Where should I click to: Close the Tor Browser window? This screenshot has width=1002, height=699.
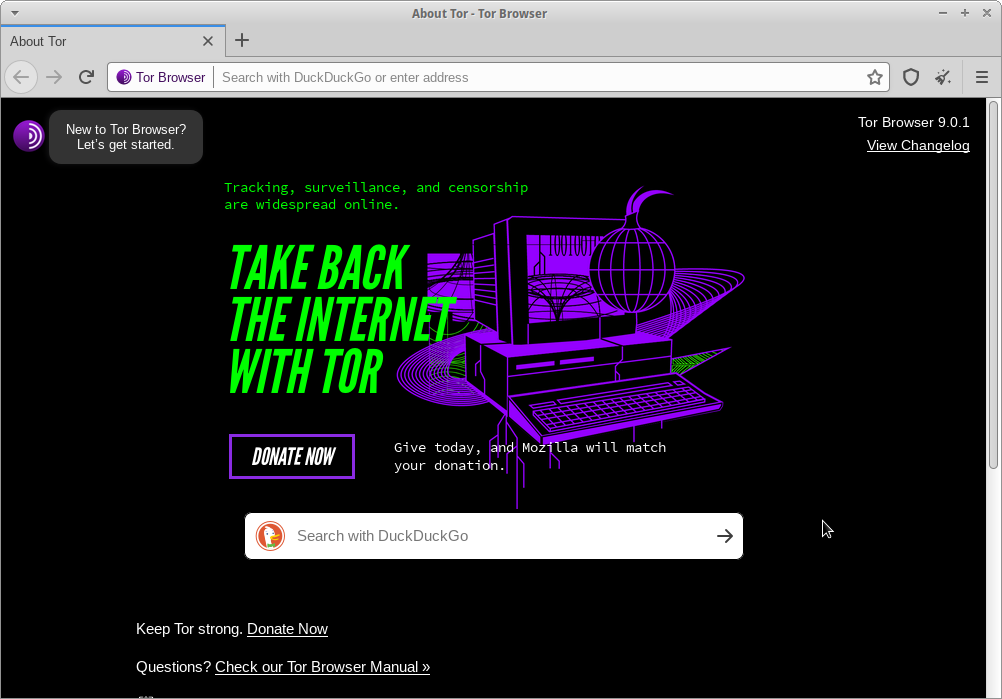pos(987,13)
